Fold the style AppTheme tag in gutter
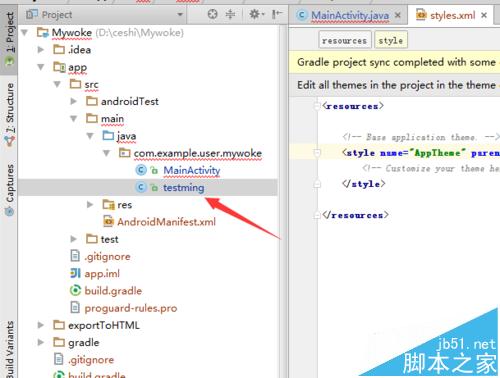Image resolution: width=500 pixels, height=378 pixels. coord(317,153)
